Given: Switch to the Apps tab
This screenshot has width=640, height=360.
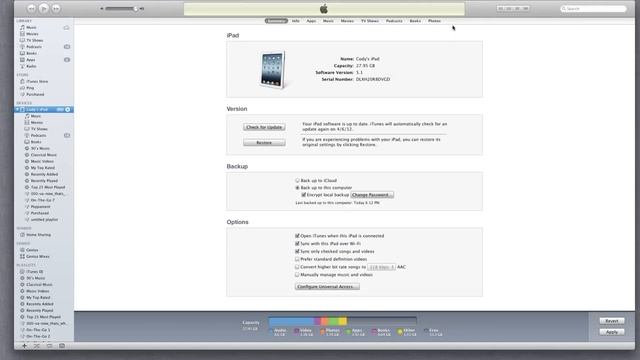Looking at the screenshot, I should pos(311,21).
